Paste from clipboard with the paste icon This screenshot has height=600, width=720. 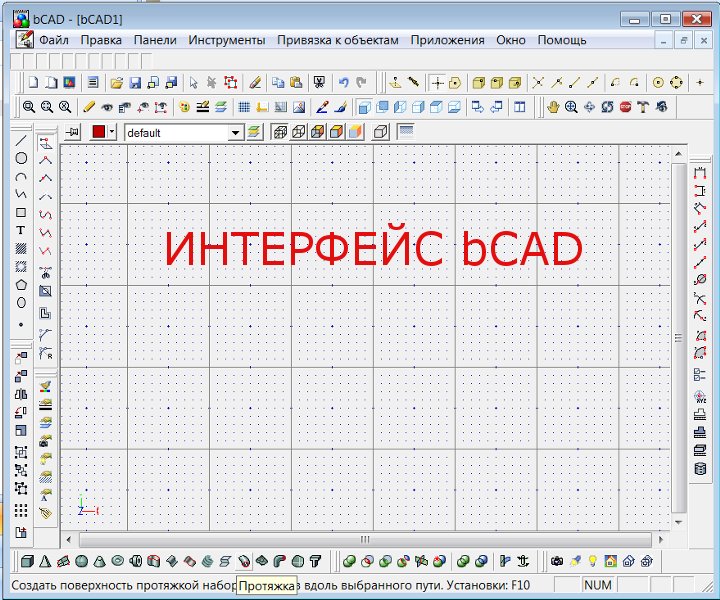[296, 83]
